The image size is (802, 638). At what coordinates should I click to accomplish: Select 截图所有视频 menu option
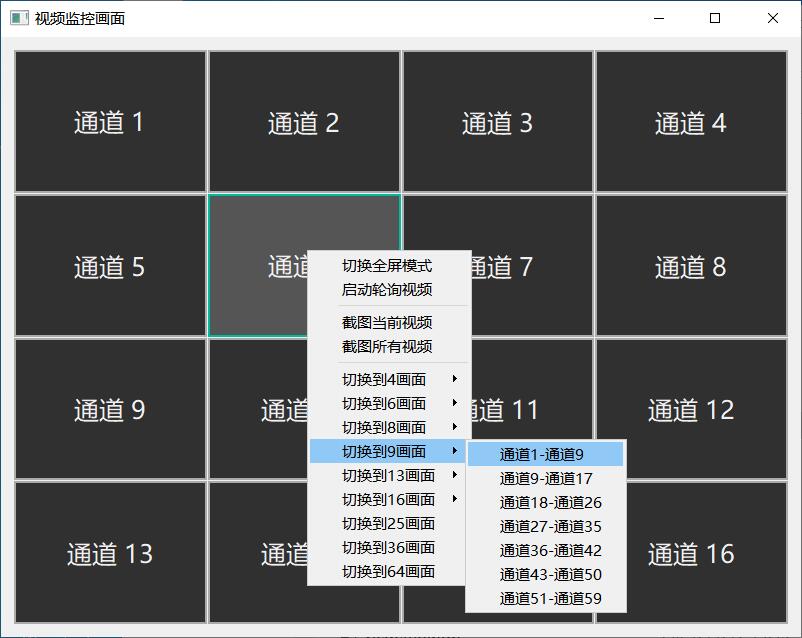[387, 347]
